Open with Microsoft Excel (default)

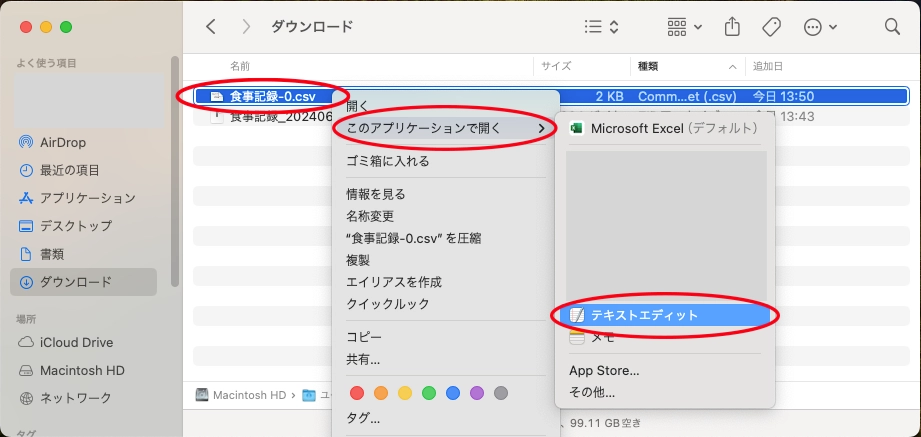click(665, 129)
